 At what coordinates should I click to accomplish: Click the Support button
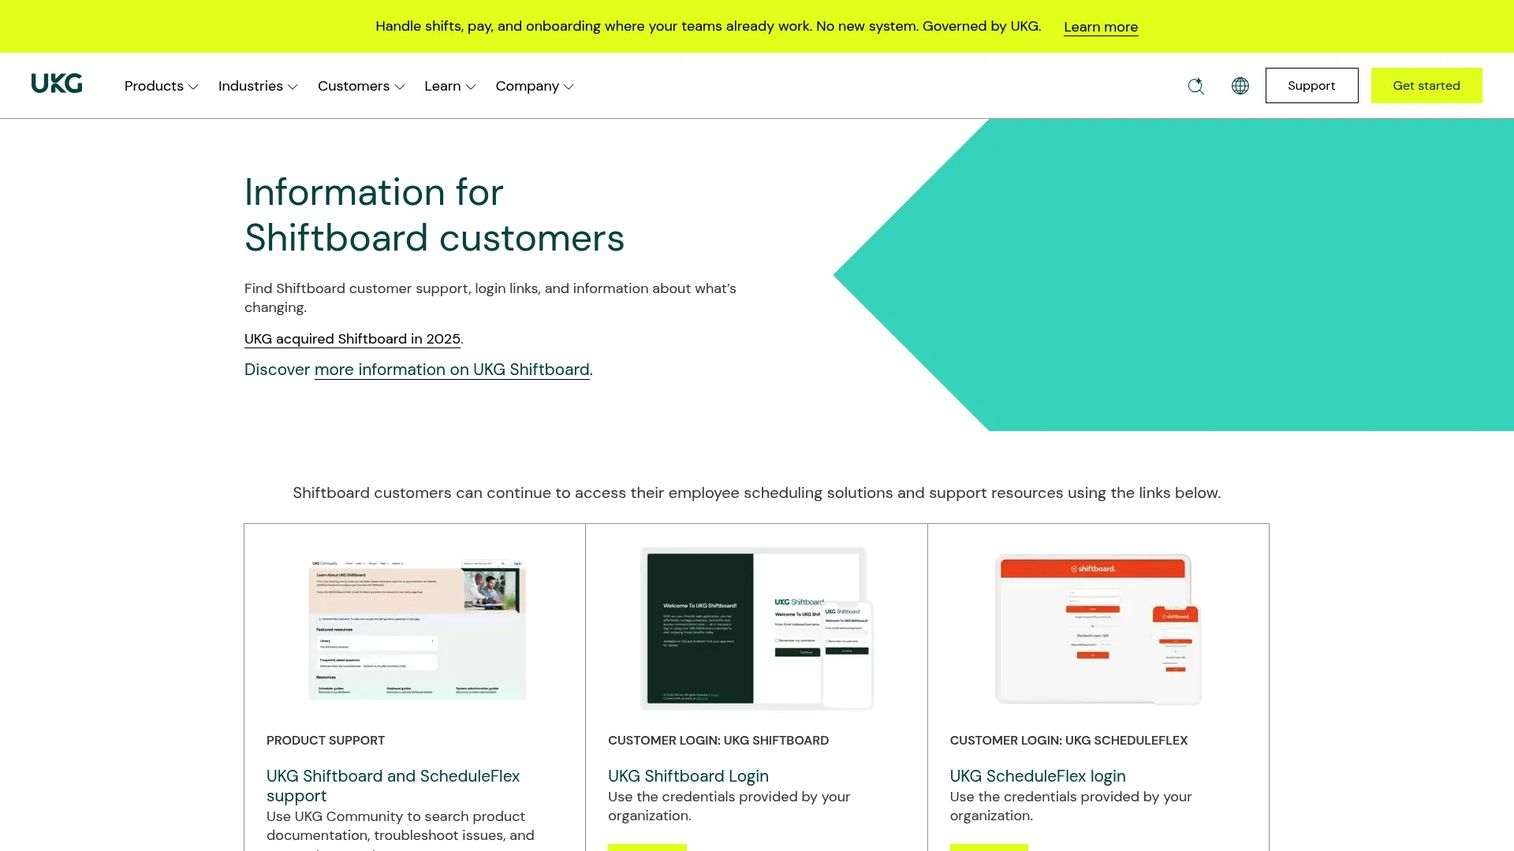point(1311,86)
